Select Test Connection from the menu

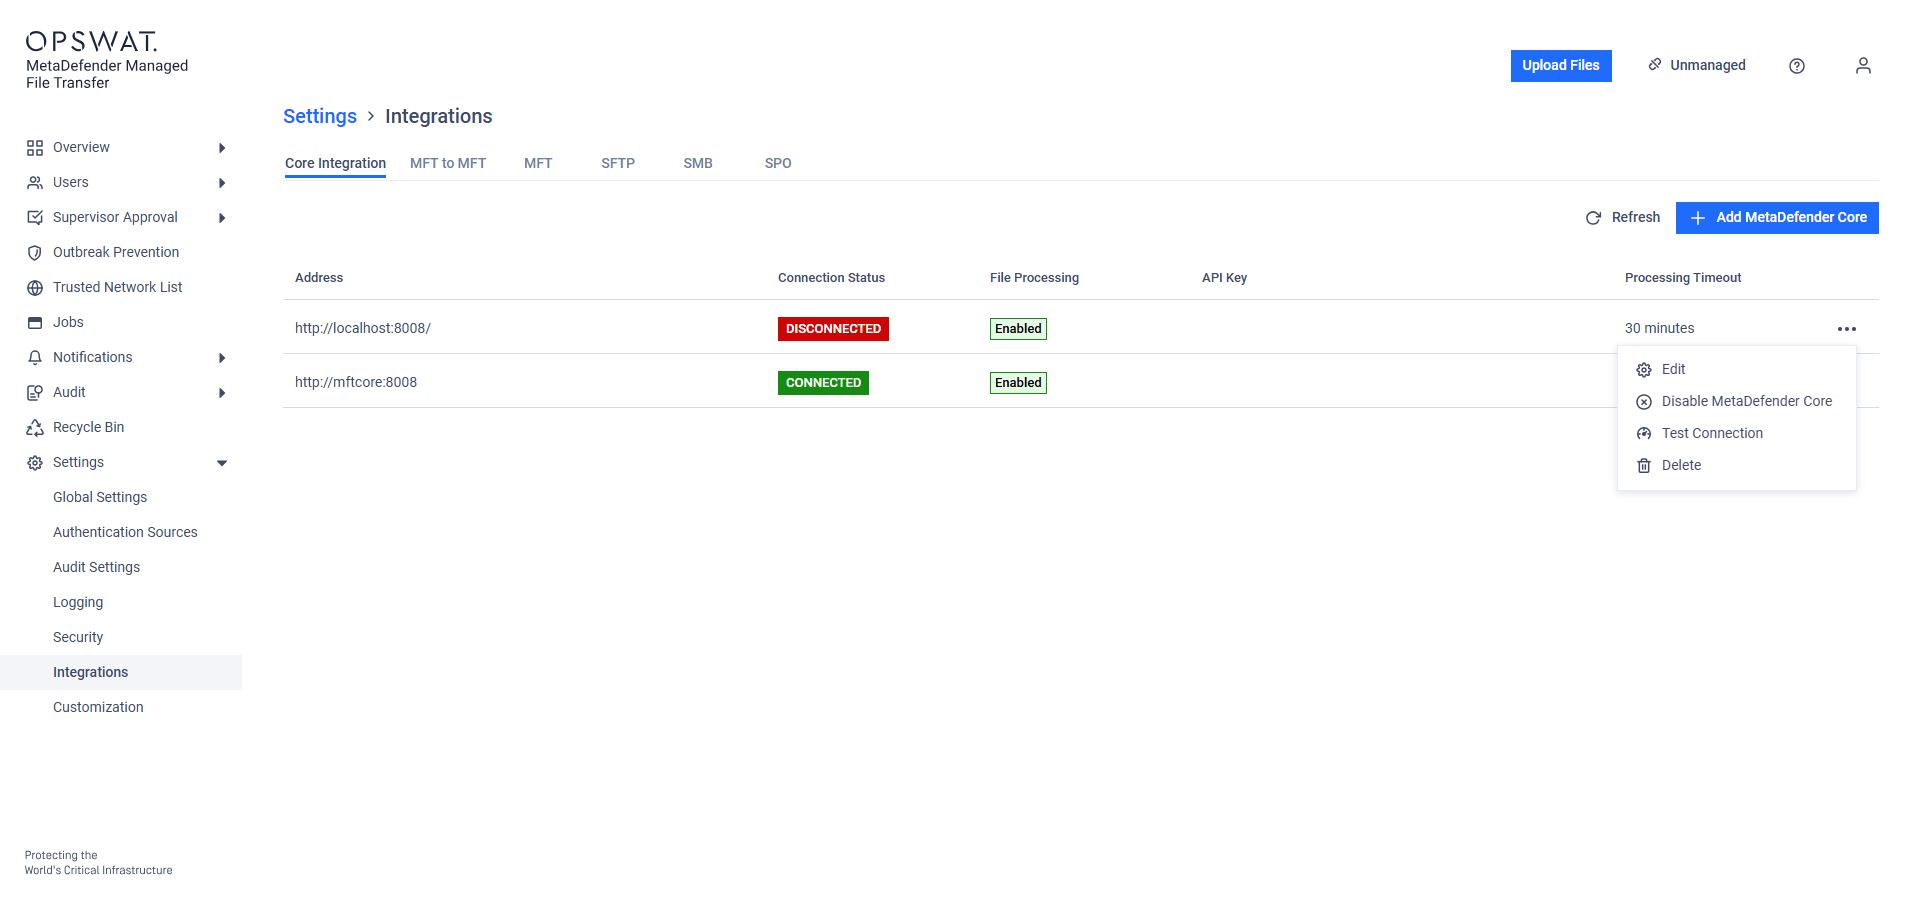(x=1736, y=434)
